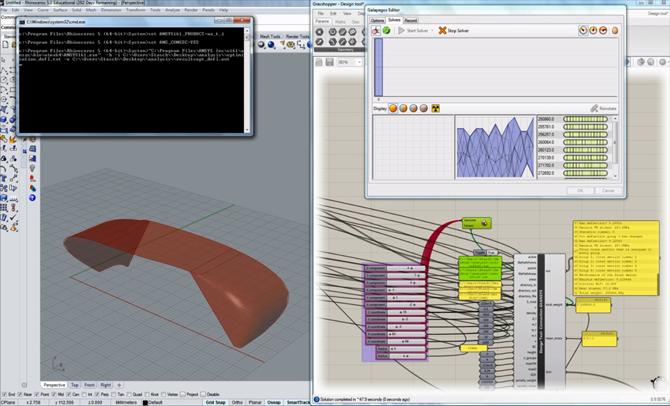Toggle the second Display orb
This screenshot has width=670, height=406.
403,109
